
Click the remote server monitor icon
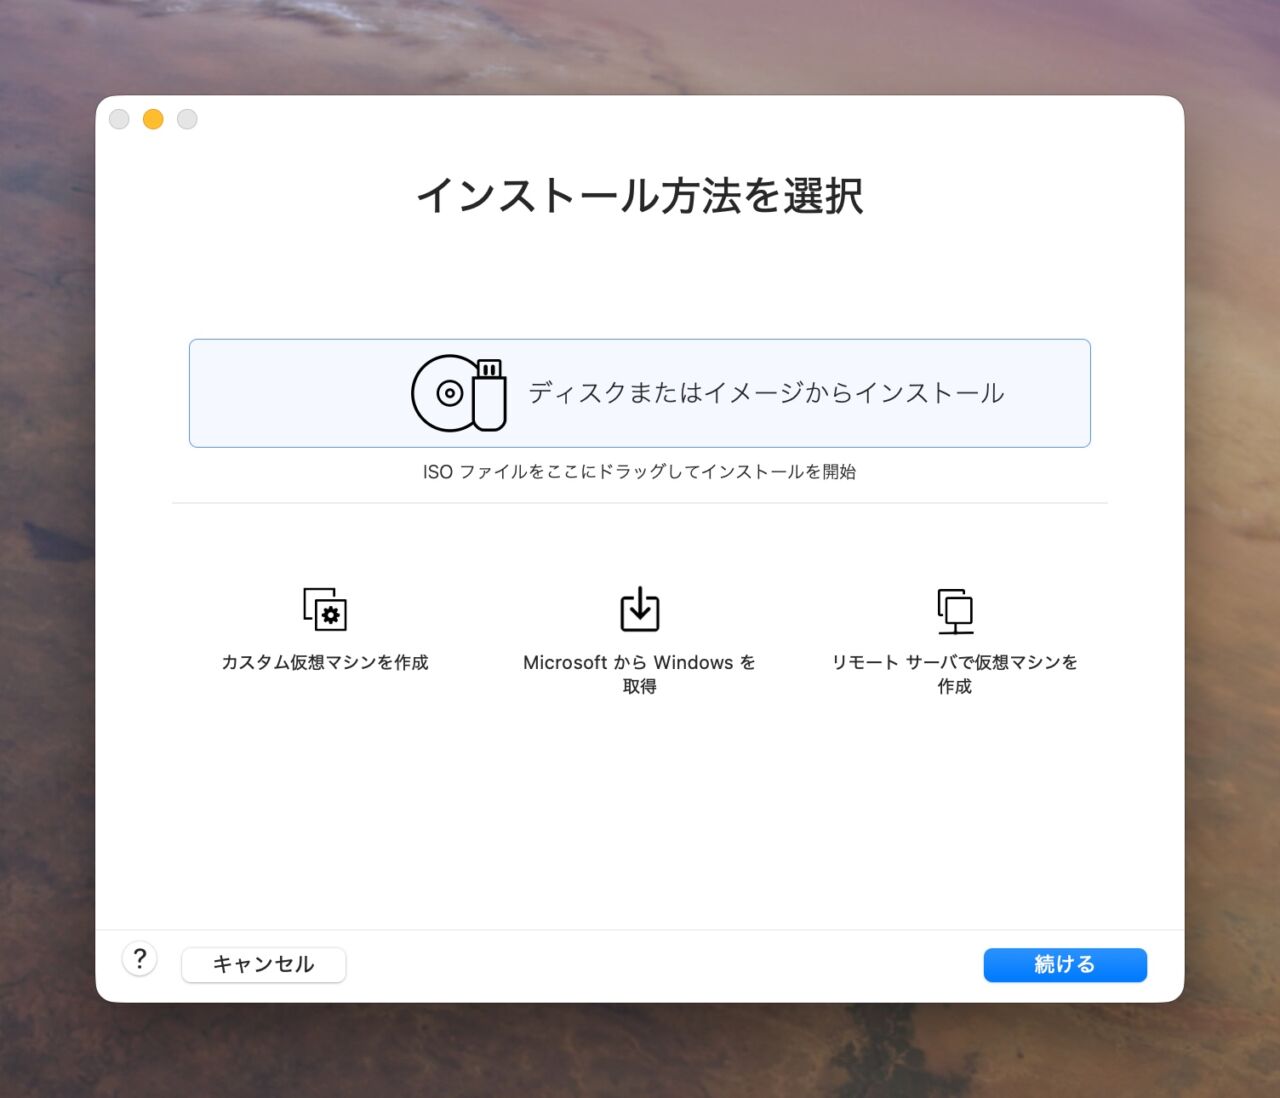coord(955,610)
